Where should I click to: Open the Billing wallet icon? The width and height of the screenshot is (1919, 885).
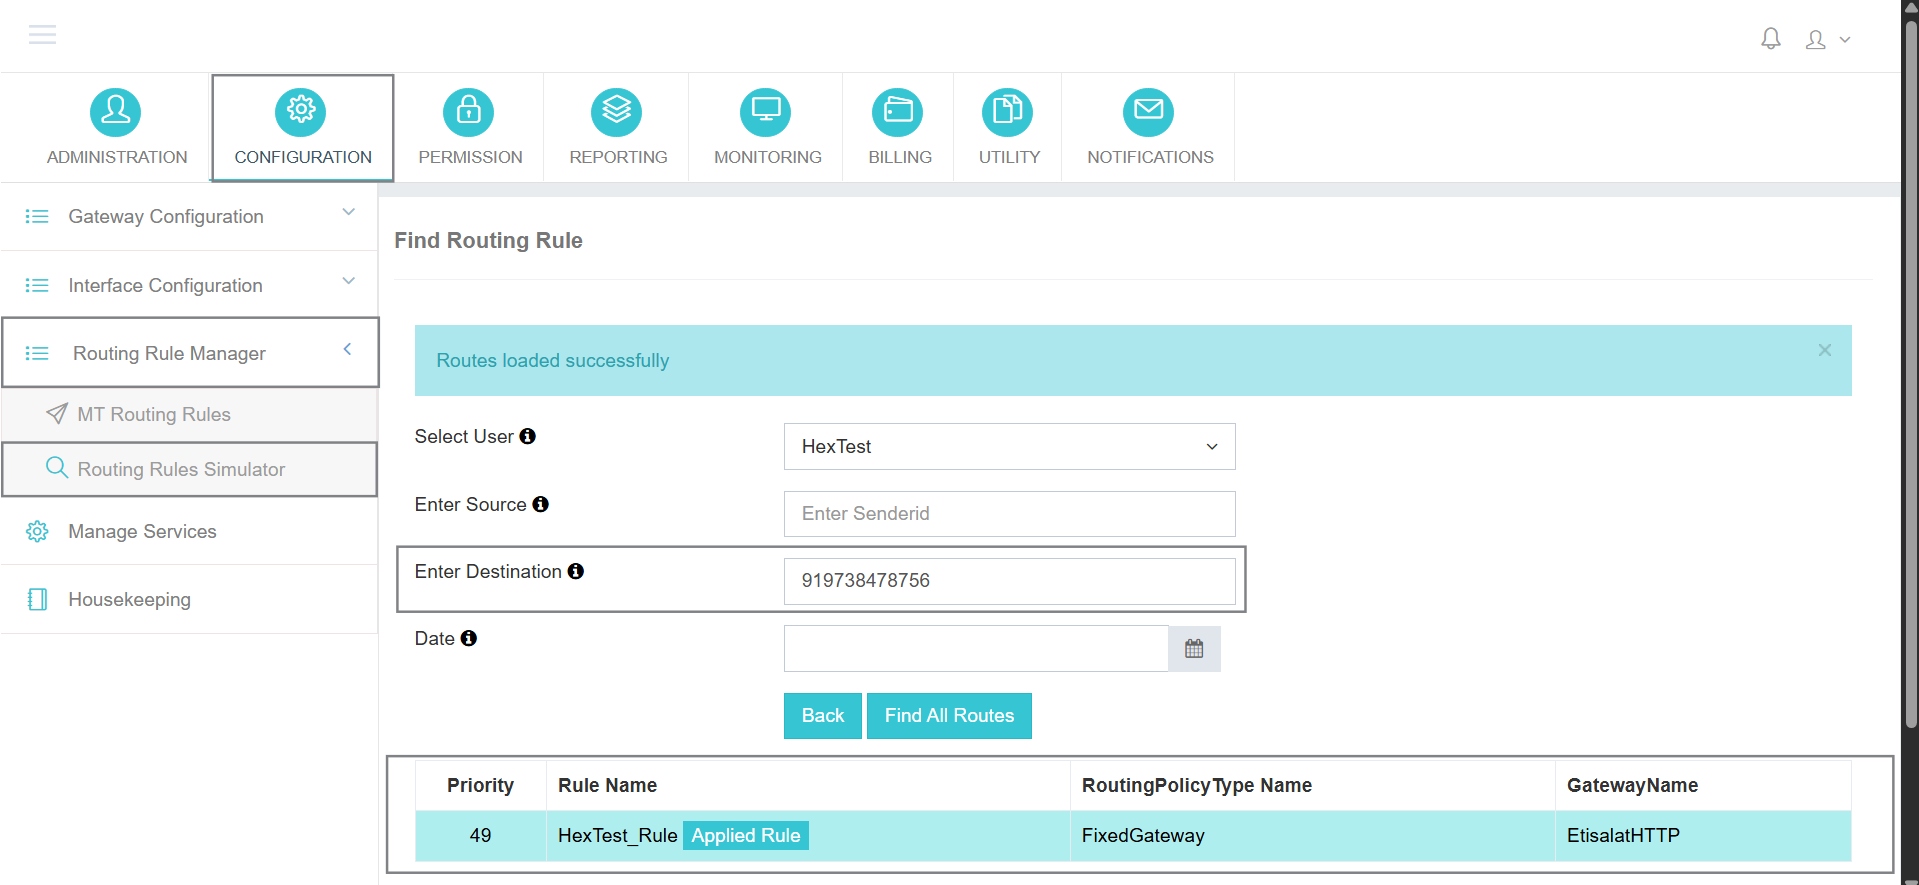tap(899, 112)
